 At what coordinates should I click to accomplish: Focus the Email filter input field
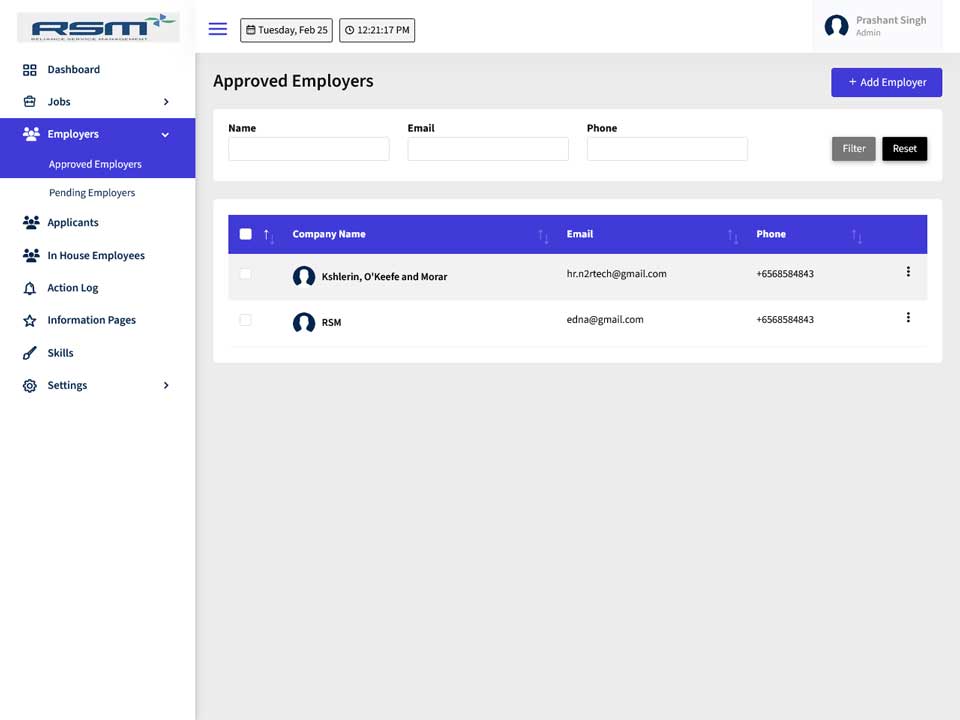click(x=488, y=149)
